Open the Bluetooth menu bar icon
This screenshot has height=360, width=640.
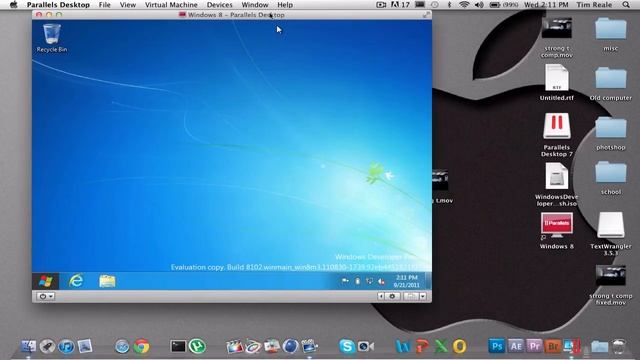click(449, 5)
